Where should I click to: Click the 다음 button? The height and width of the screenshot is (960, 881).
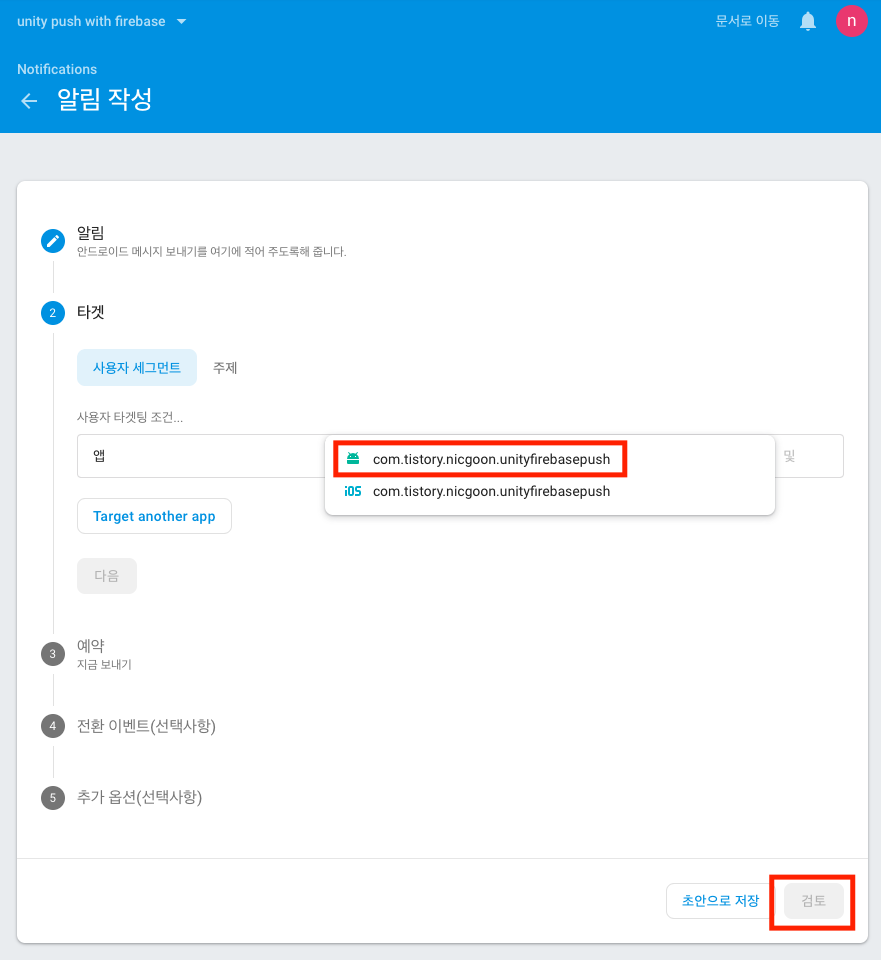107,576
